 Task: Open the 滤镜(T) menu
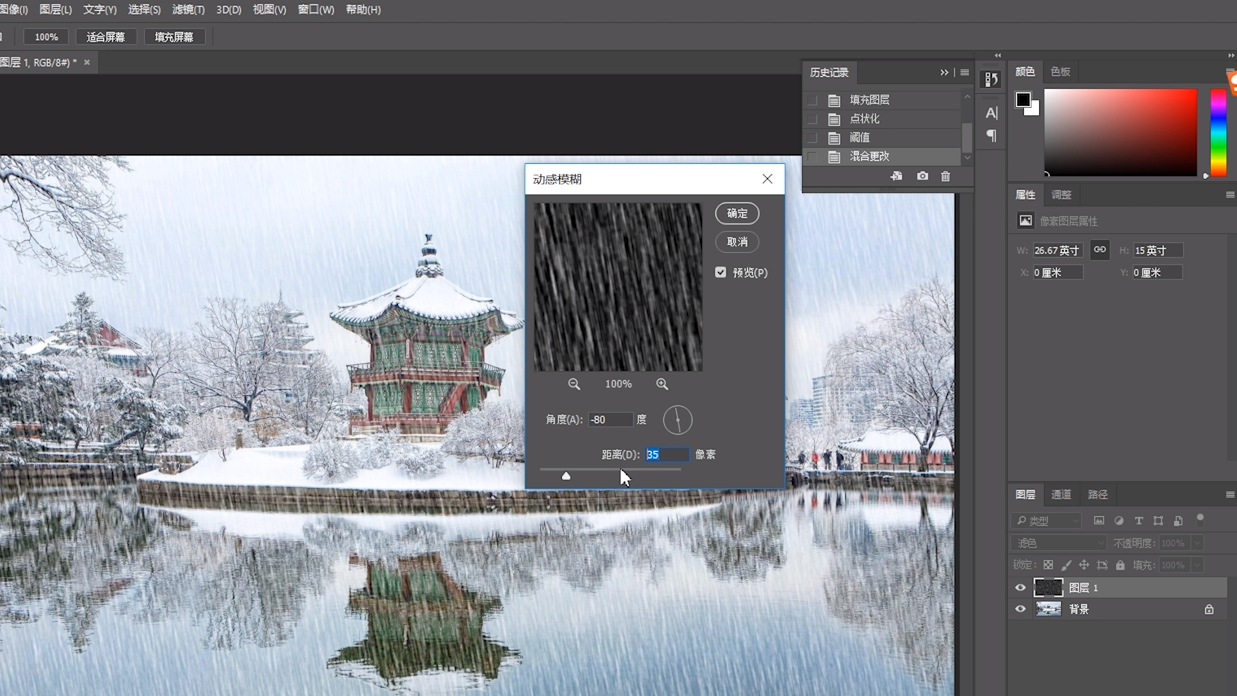188,10
